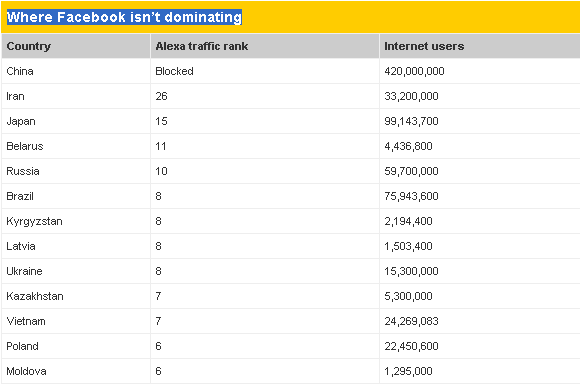580x387 pixels.
Task: Click Vietnam's rank value '7'
Action: [158, 321]
